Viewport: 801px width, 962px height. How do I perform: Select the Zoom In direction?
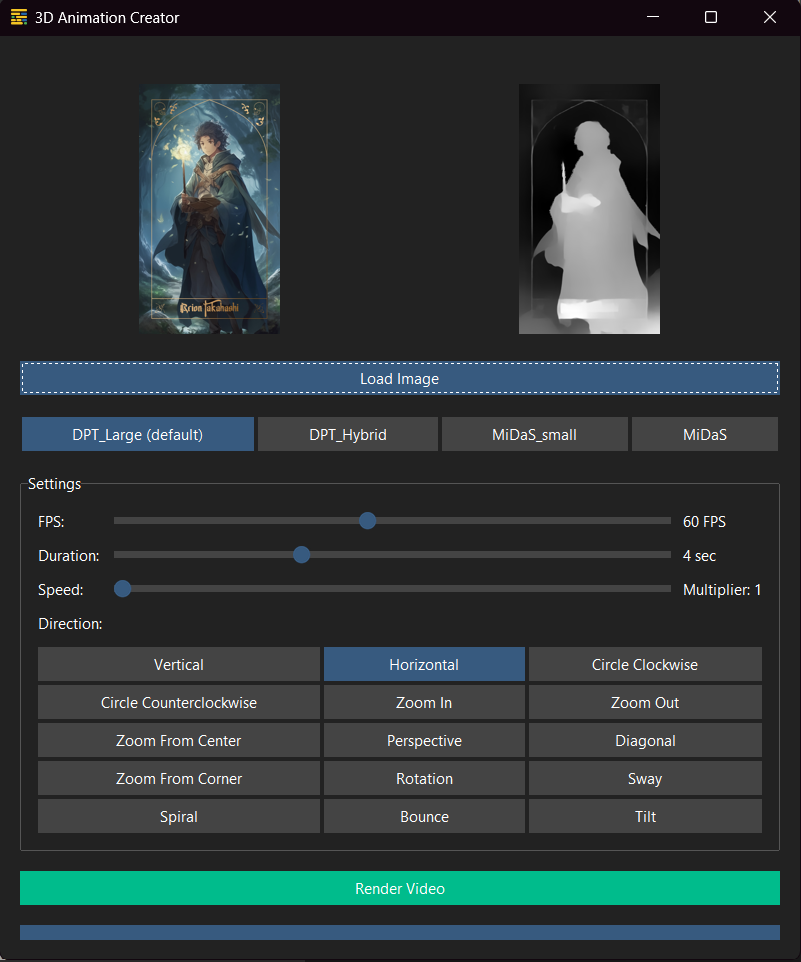click(424, 703)
